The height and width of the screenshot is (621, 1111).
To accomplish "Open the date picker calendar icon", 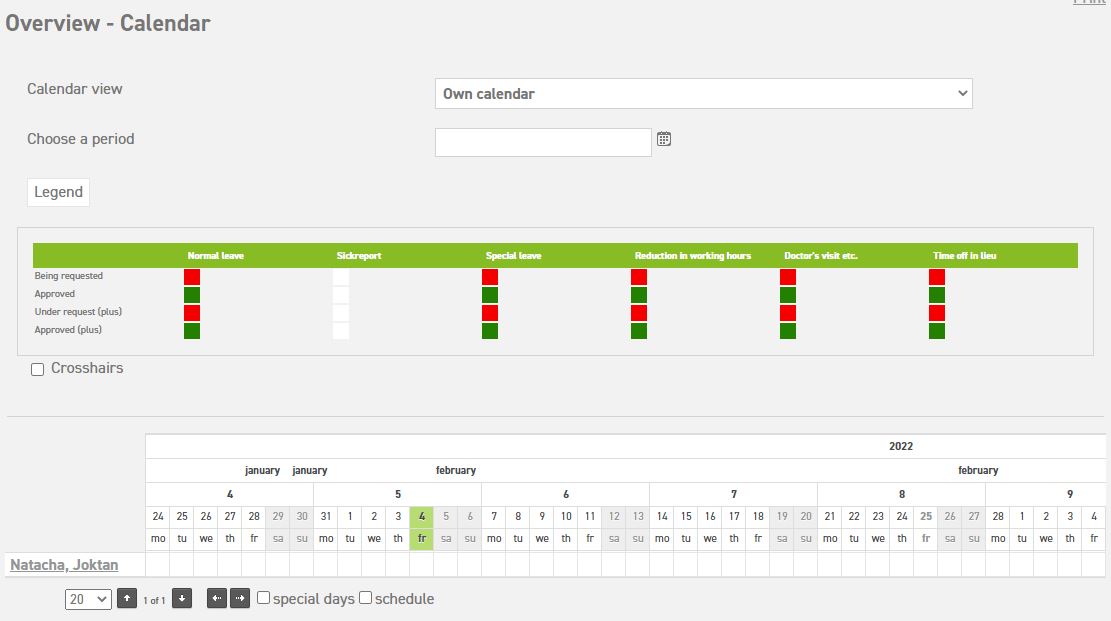I will [664, 138].
